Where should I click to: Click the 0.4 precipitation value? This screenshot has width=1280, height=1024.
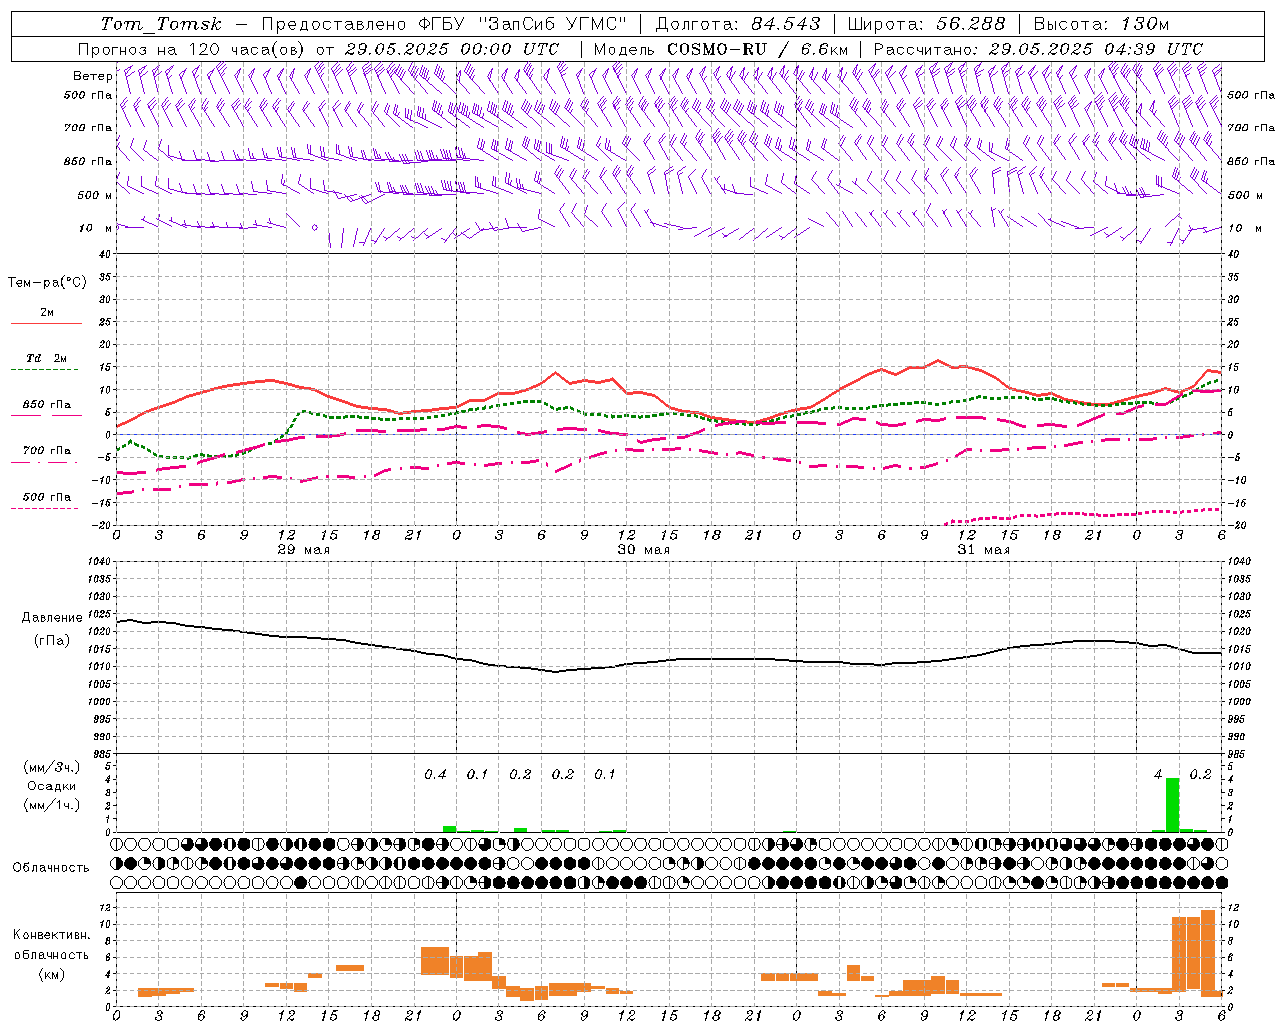pos(435,774)
